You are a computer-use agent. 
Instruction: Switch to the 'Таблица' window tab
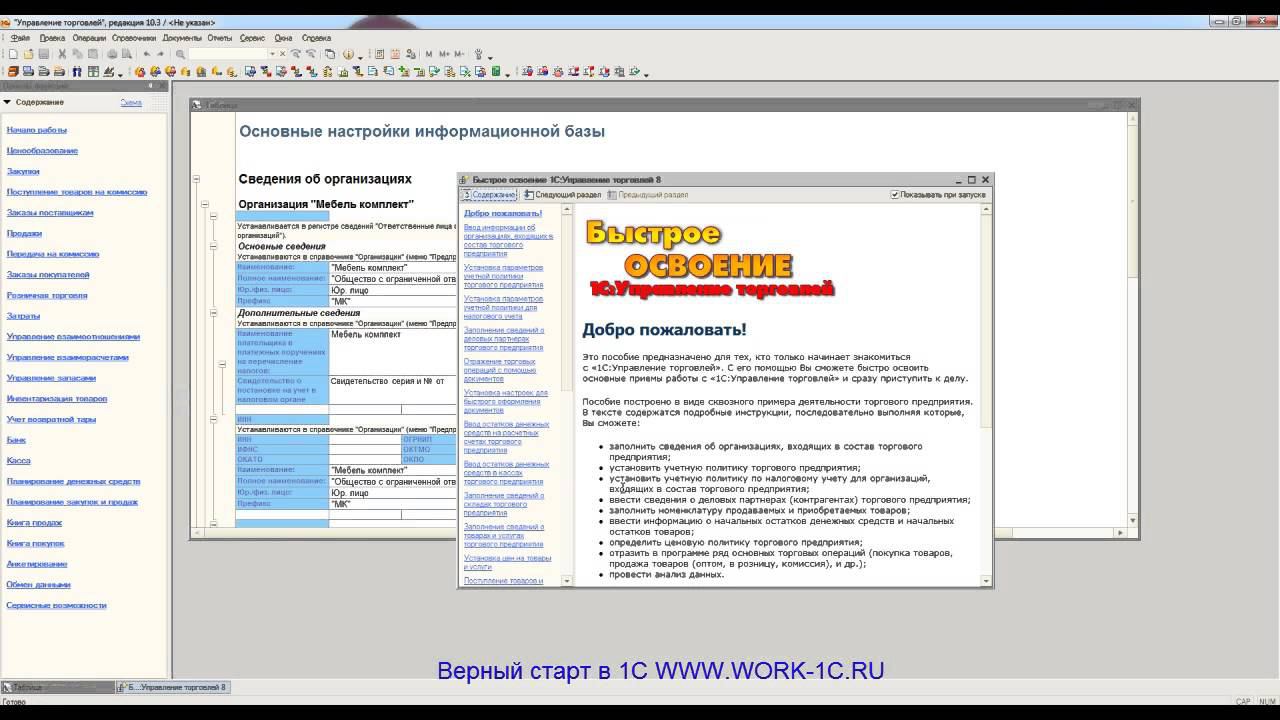click(57, 688)
